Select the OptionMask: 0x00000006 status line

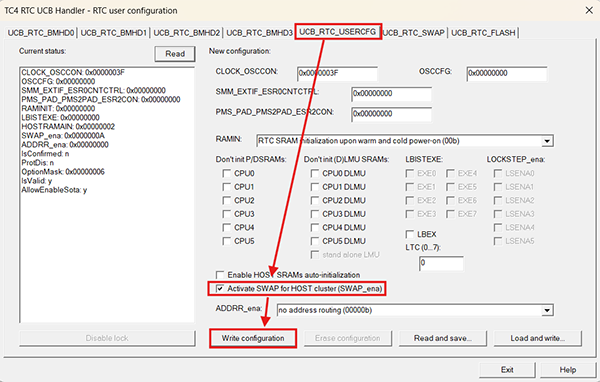click(x=63, y=172)
